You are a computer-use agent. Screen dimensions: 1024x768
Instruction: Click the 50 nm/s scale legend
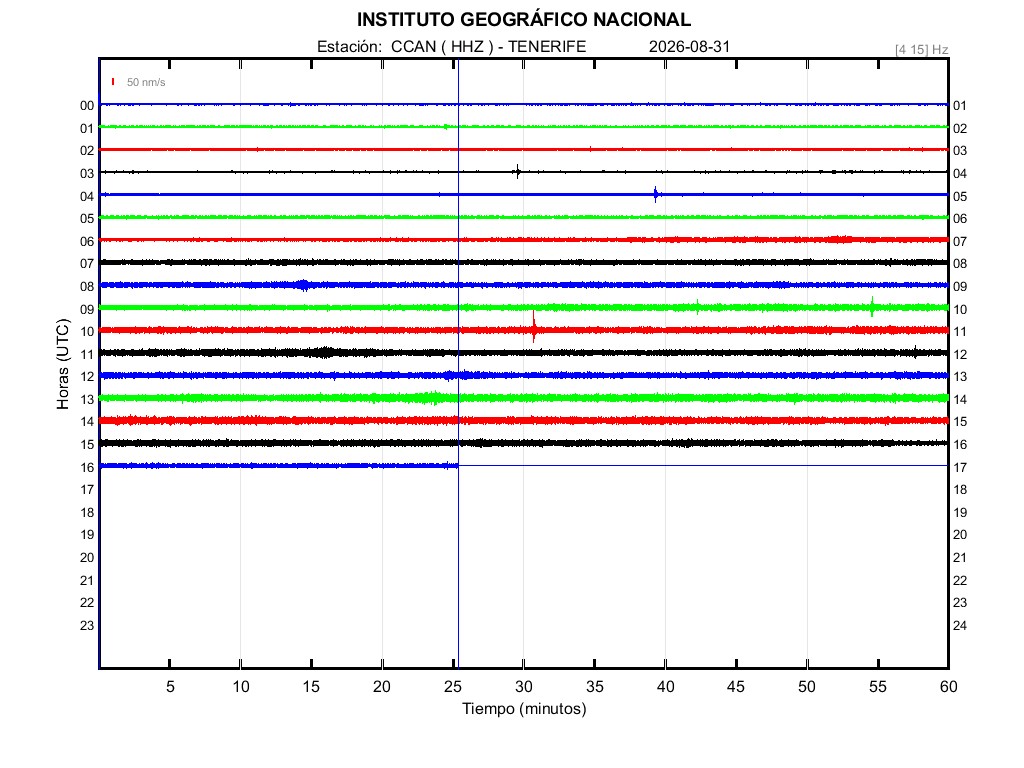click(x=138, y=82)
